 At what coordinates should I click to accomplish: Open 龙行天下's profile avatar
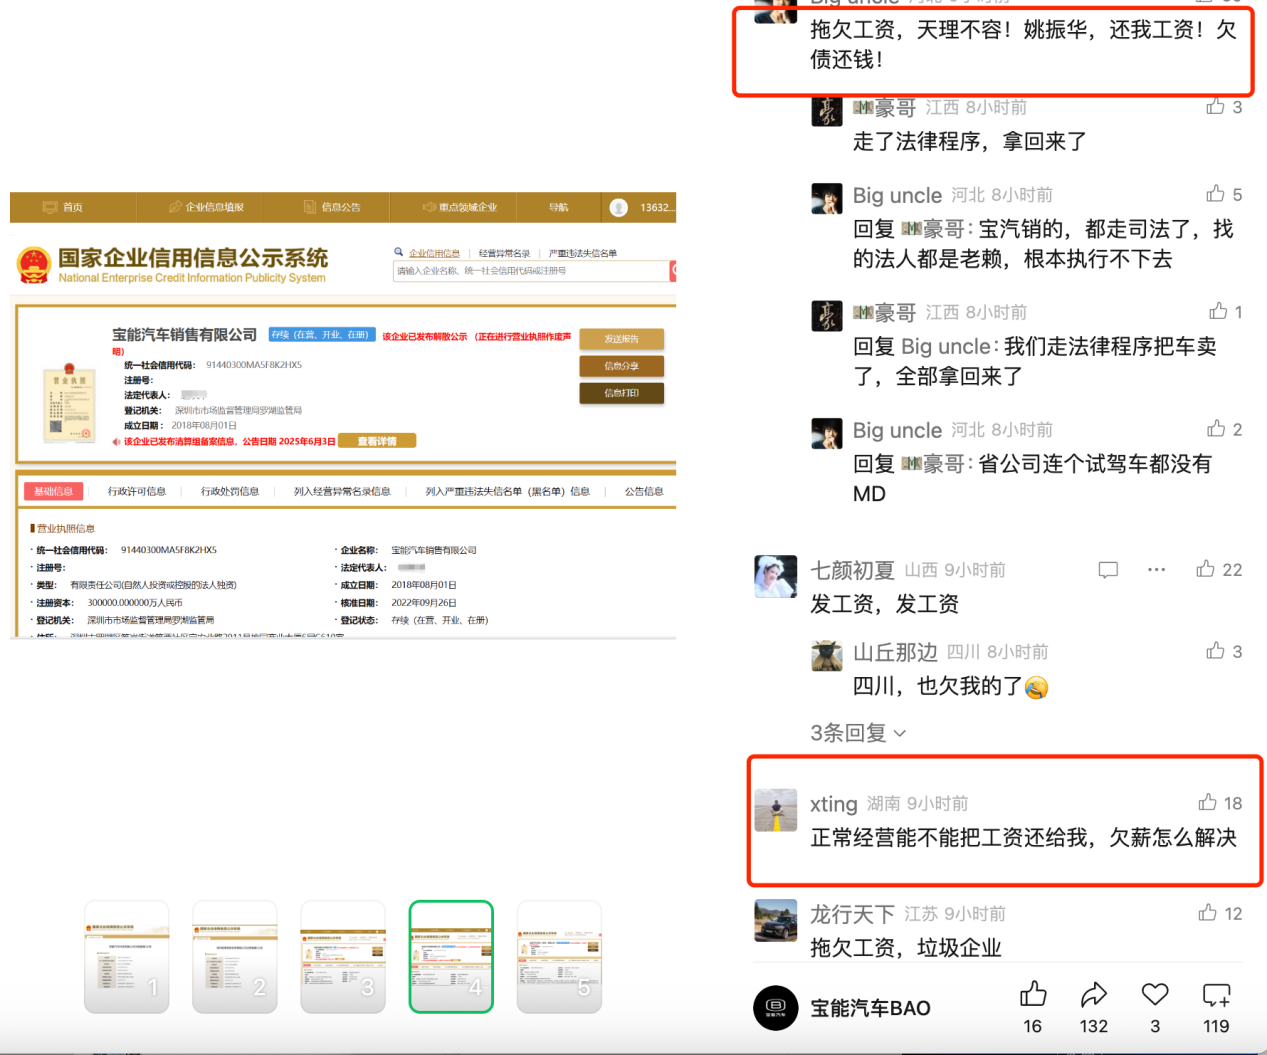tap(776, 920)
